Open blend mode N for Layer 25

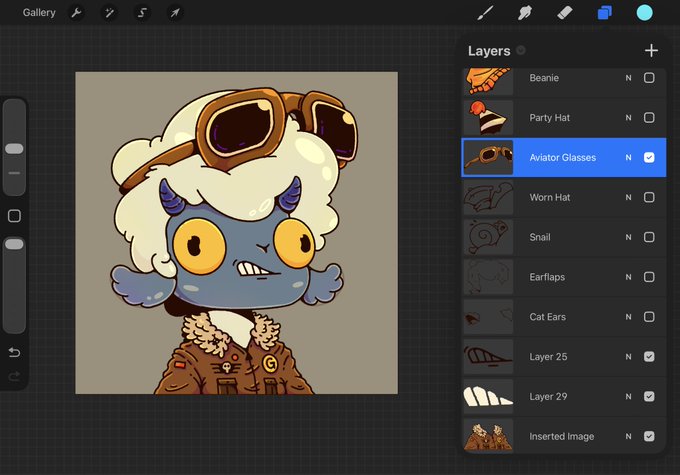[628, 357]
